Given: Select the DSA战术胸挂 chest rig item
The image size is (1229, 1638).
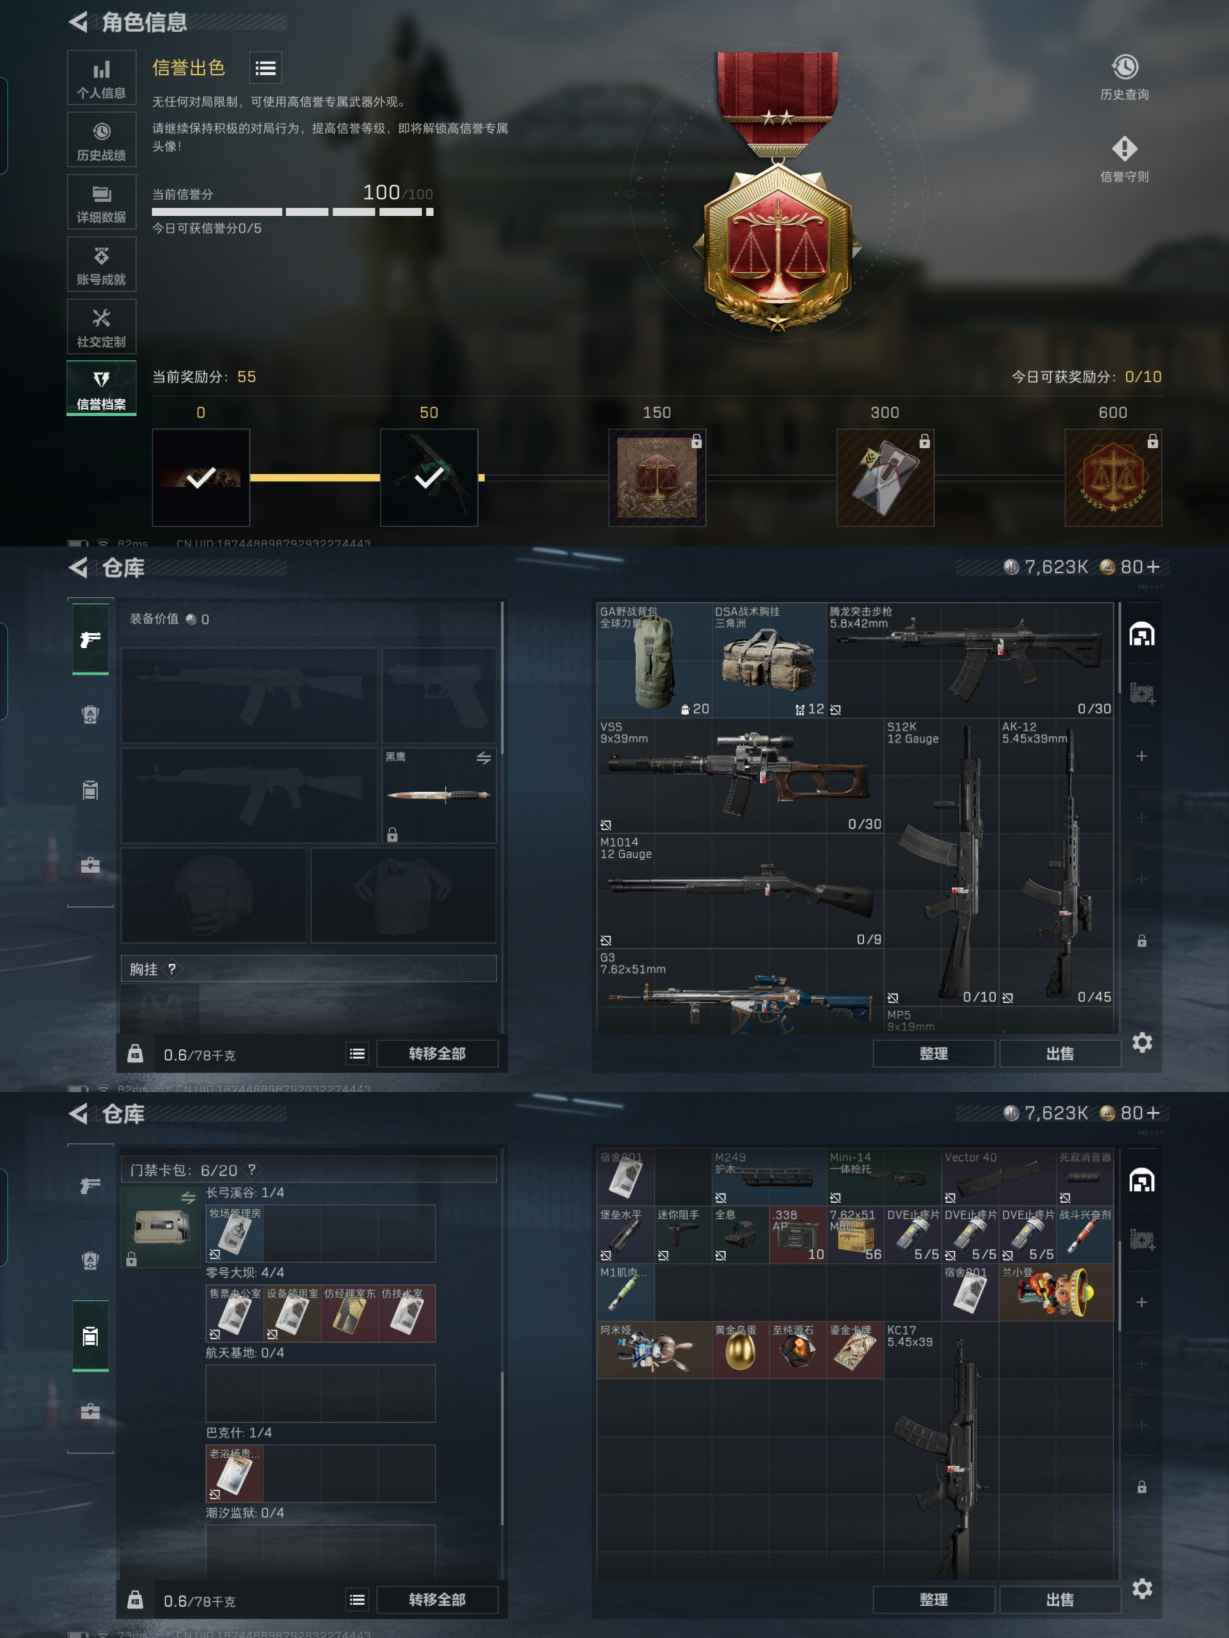Looking at the screenshot, I should [x=770, y=660].
